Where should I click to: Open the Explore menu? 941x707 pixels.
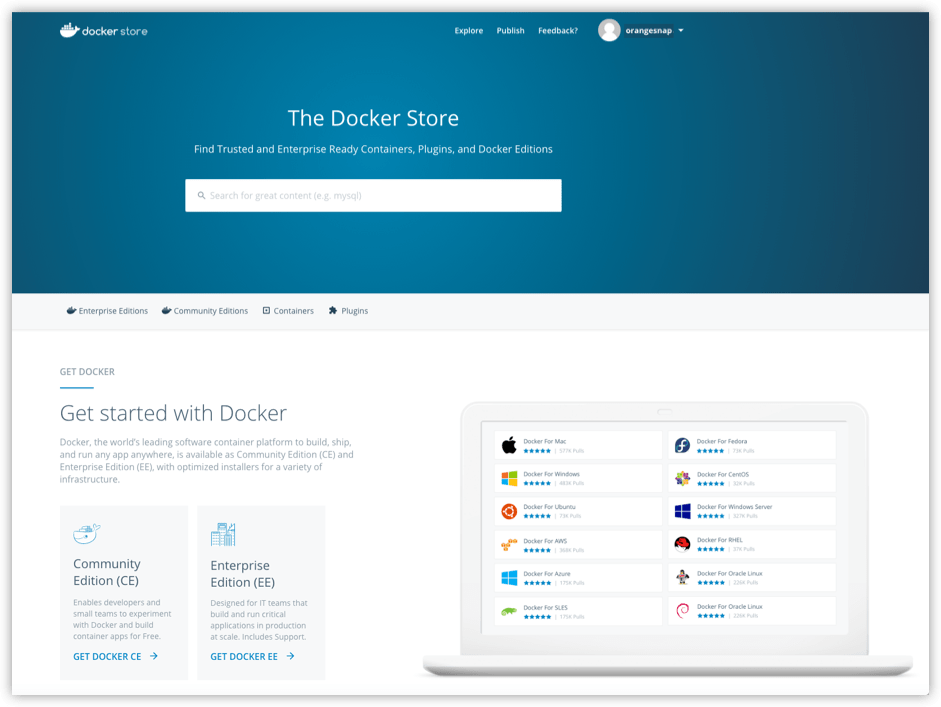coord(468,30)
